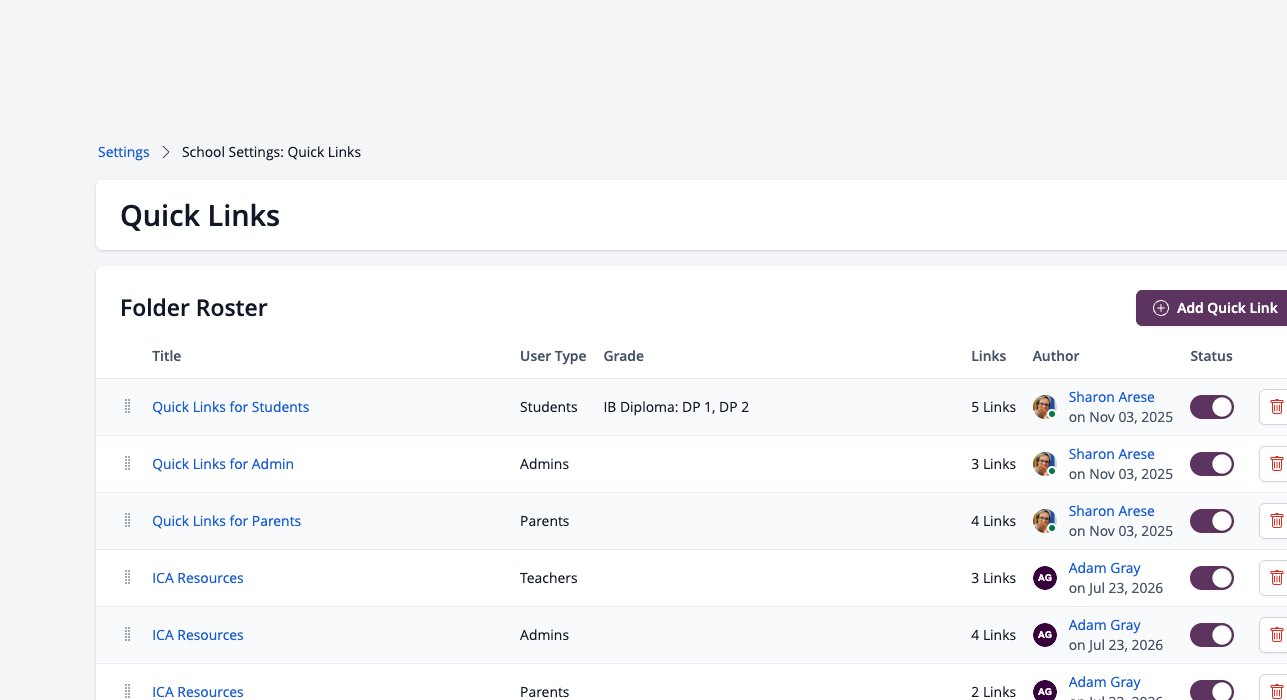Click the Title column header
The image size is (1287, 700).
coord(166,356)
